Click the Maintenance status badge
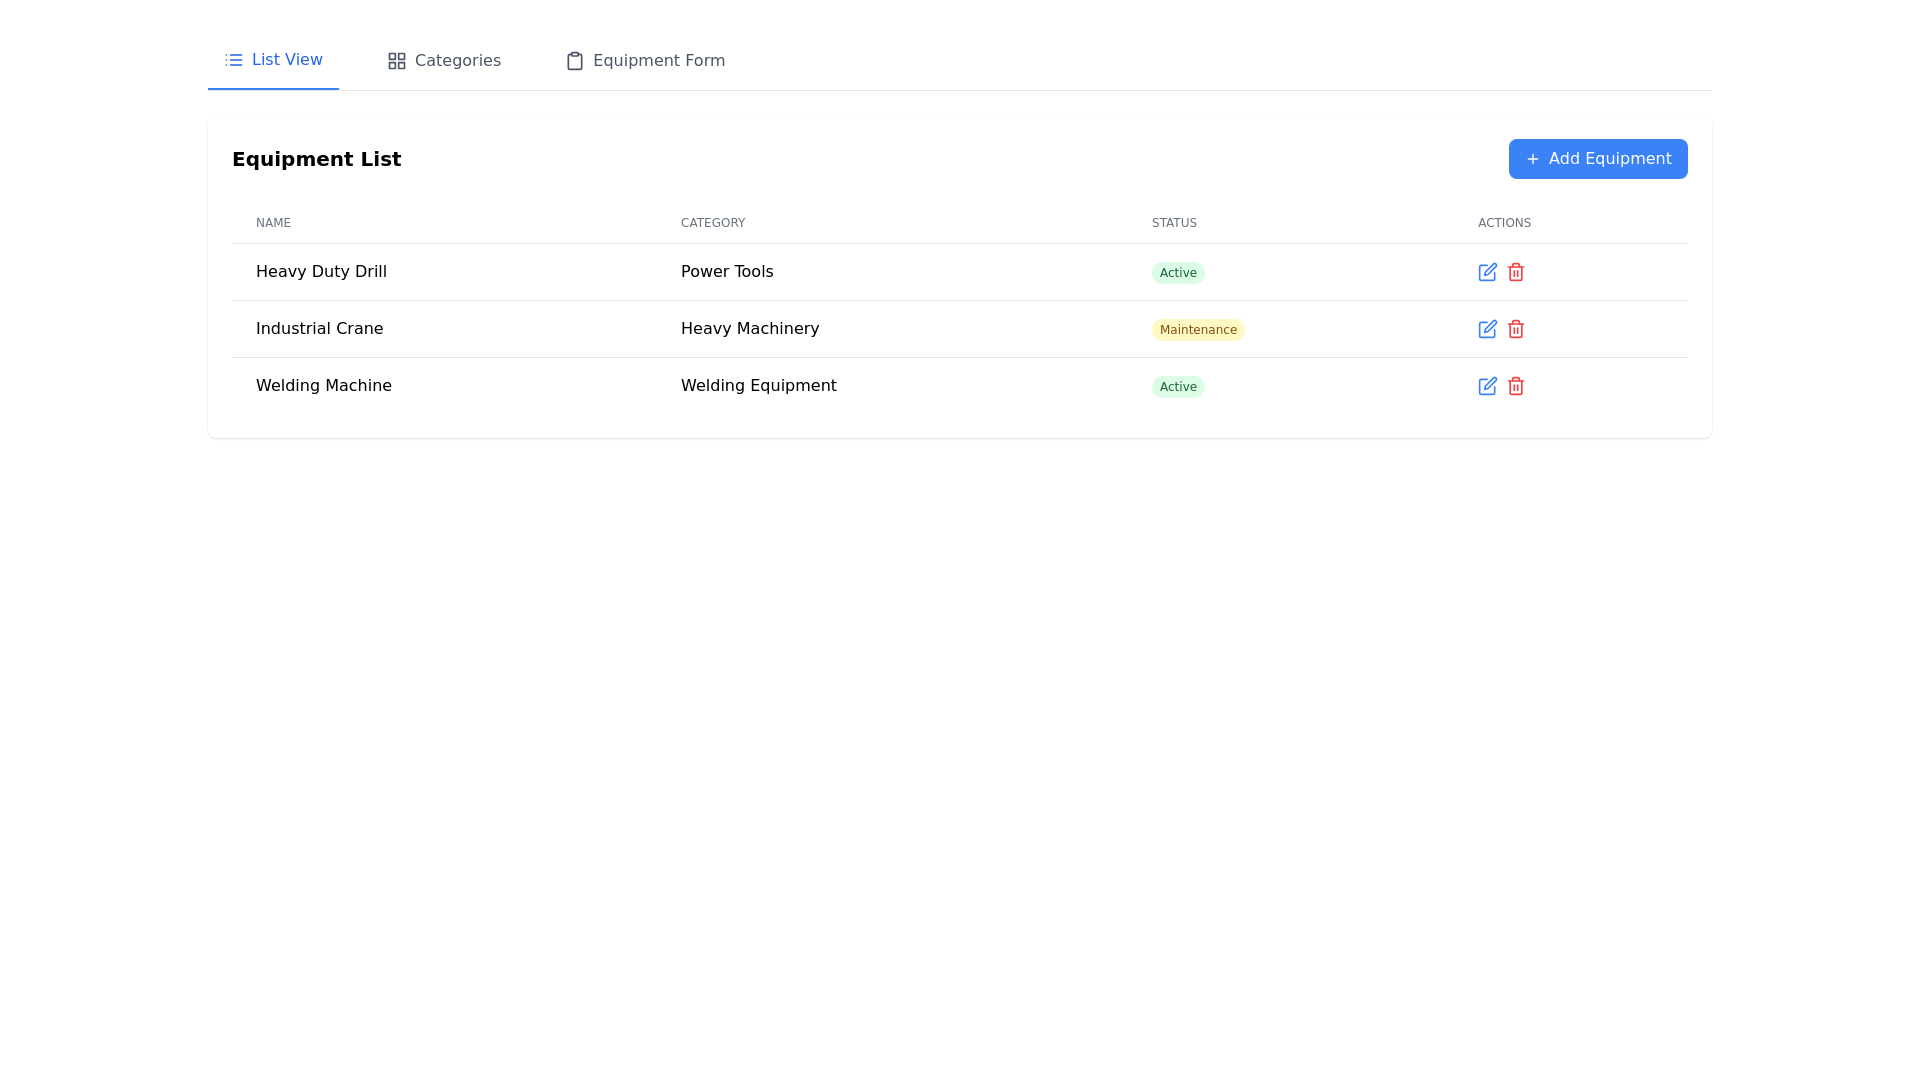The image size is (1920, 1080). (1198, 329)
